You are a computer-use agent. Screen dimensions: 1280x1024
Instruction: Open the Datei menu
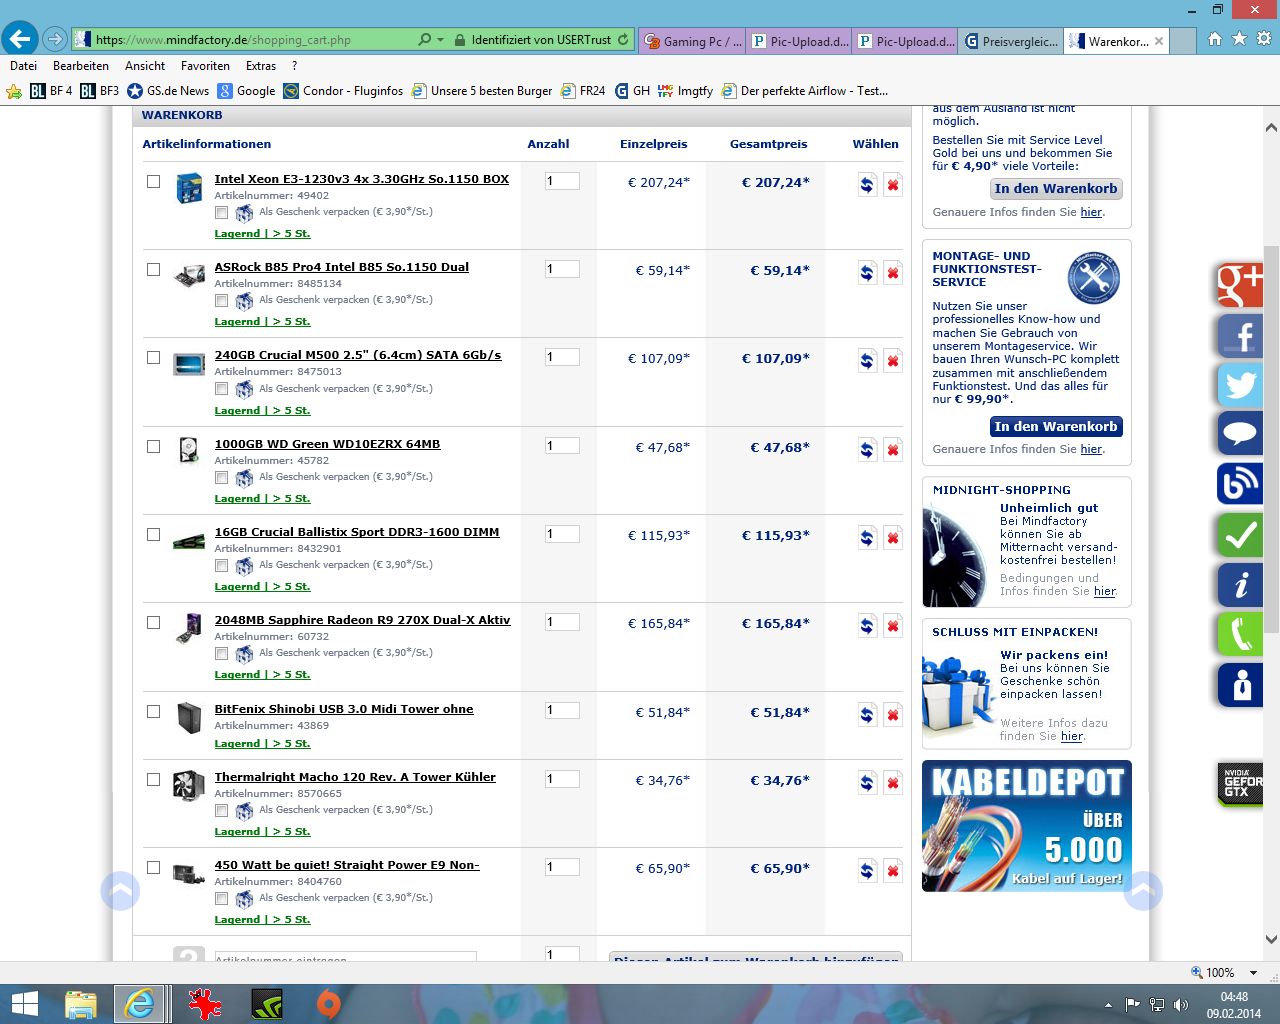point(23,66)
